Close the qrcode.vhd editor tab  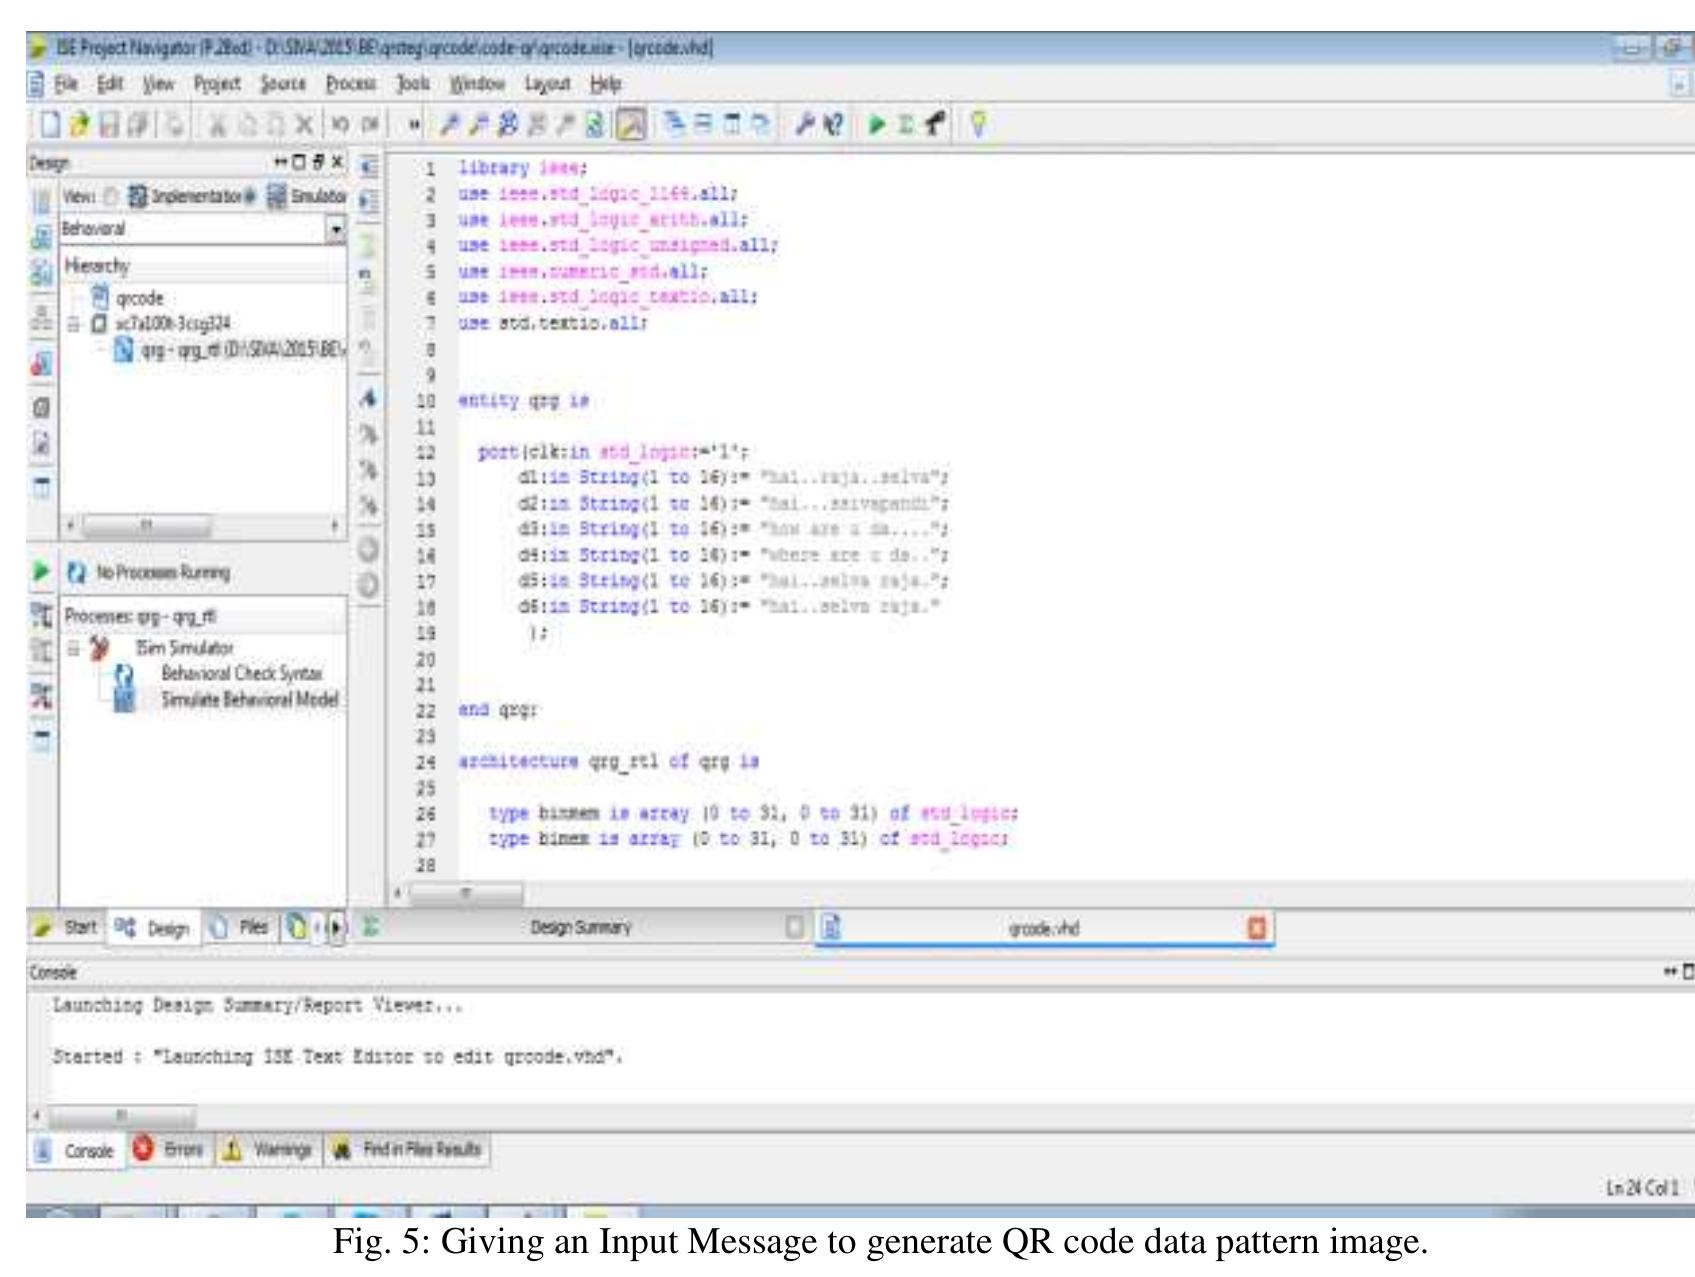pyautogui.click(x=1258, y=928)
